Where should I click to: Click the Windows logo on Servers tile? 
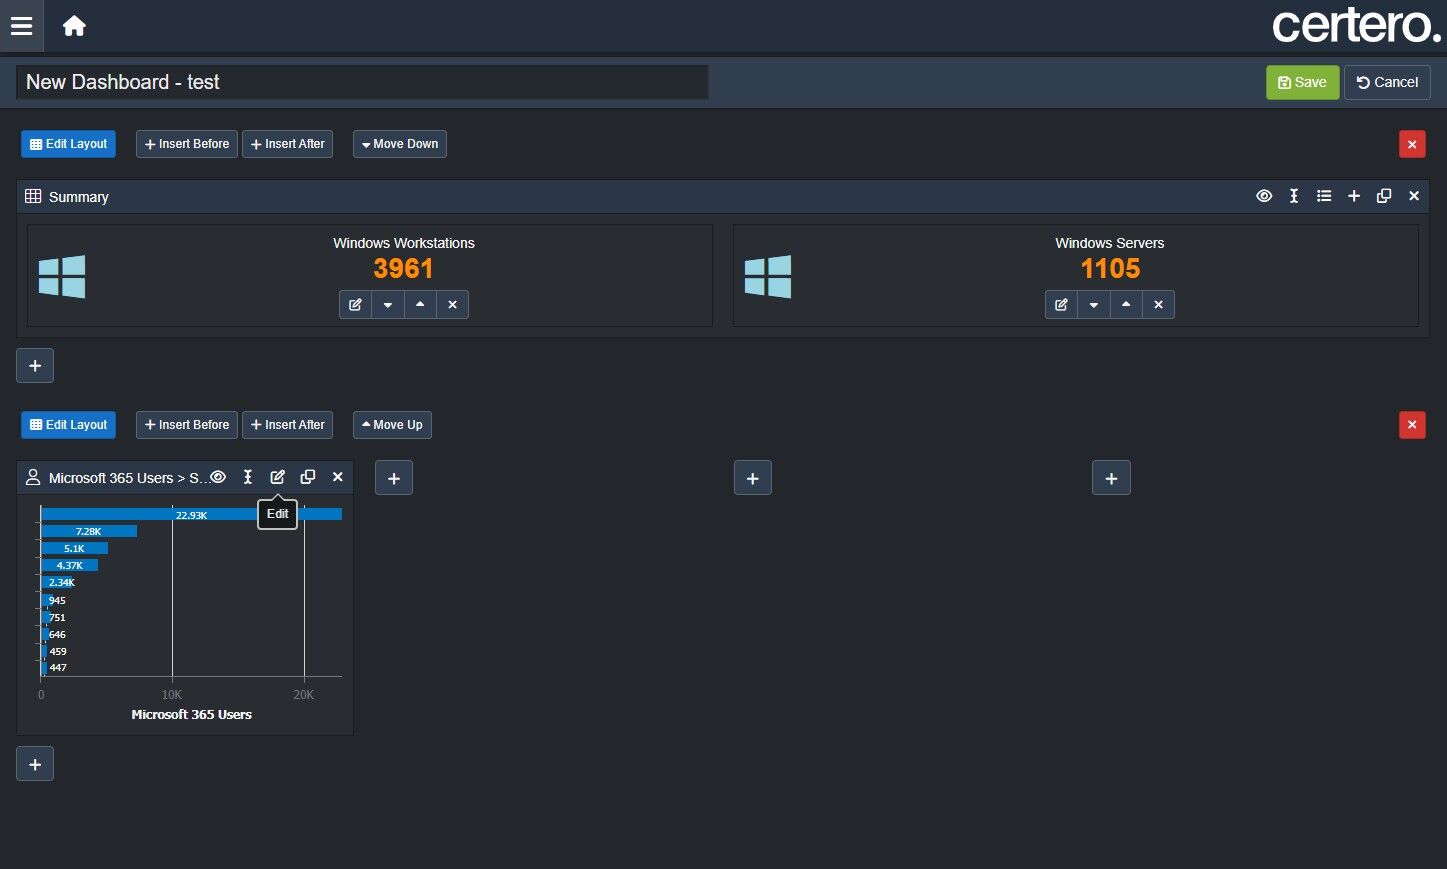pyautogui.click(x=768, y=276)
